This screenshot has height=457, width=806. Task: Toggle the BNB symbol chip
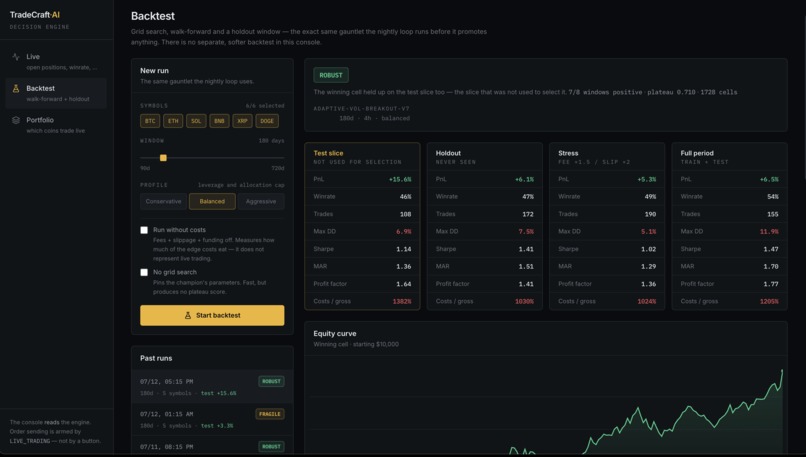219,121
